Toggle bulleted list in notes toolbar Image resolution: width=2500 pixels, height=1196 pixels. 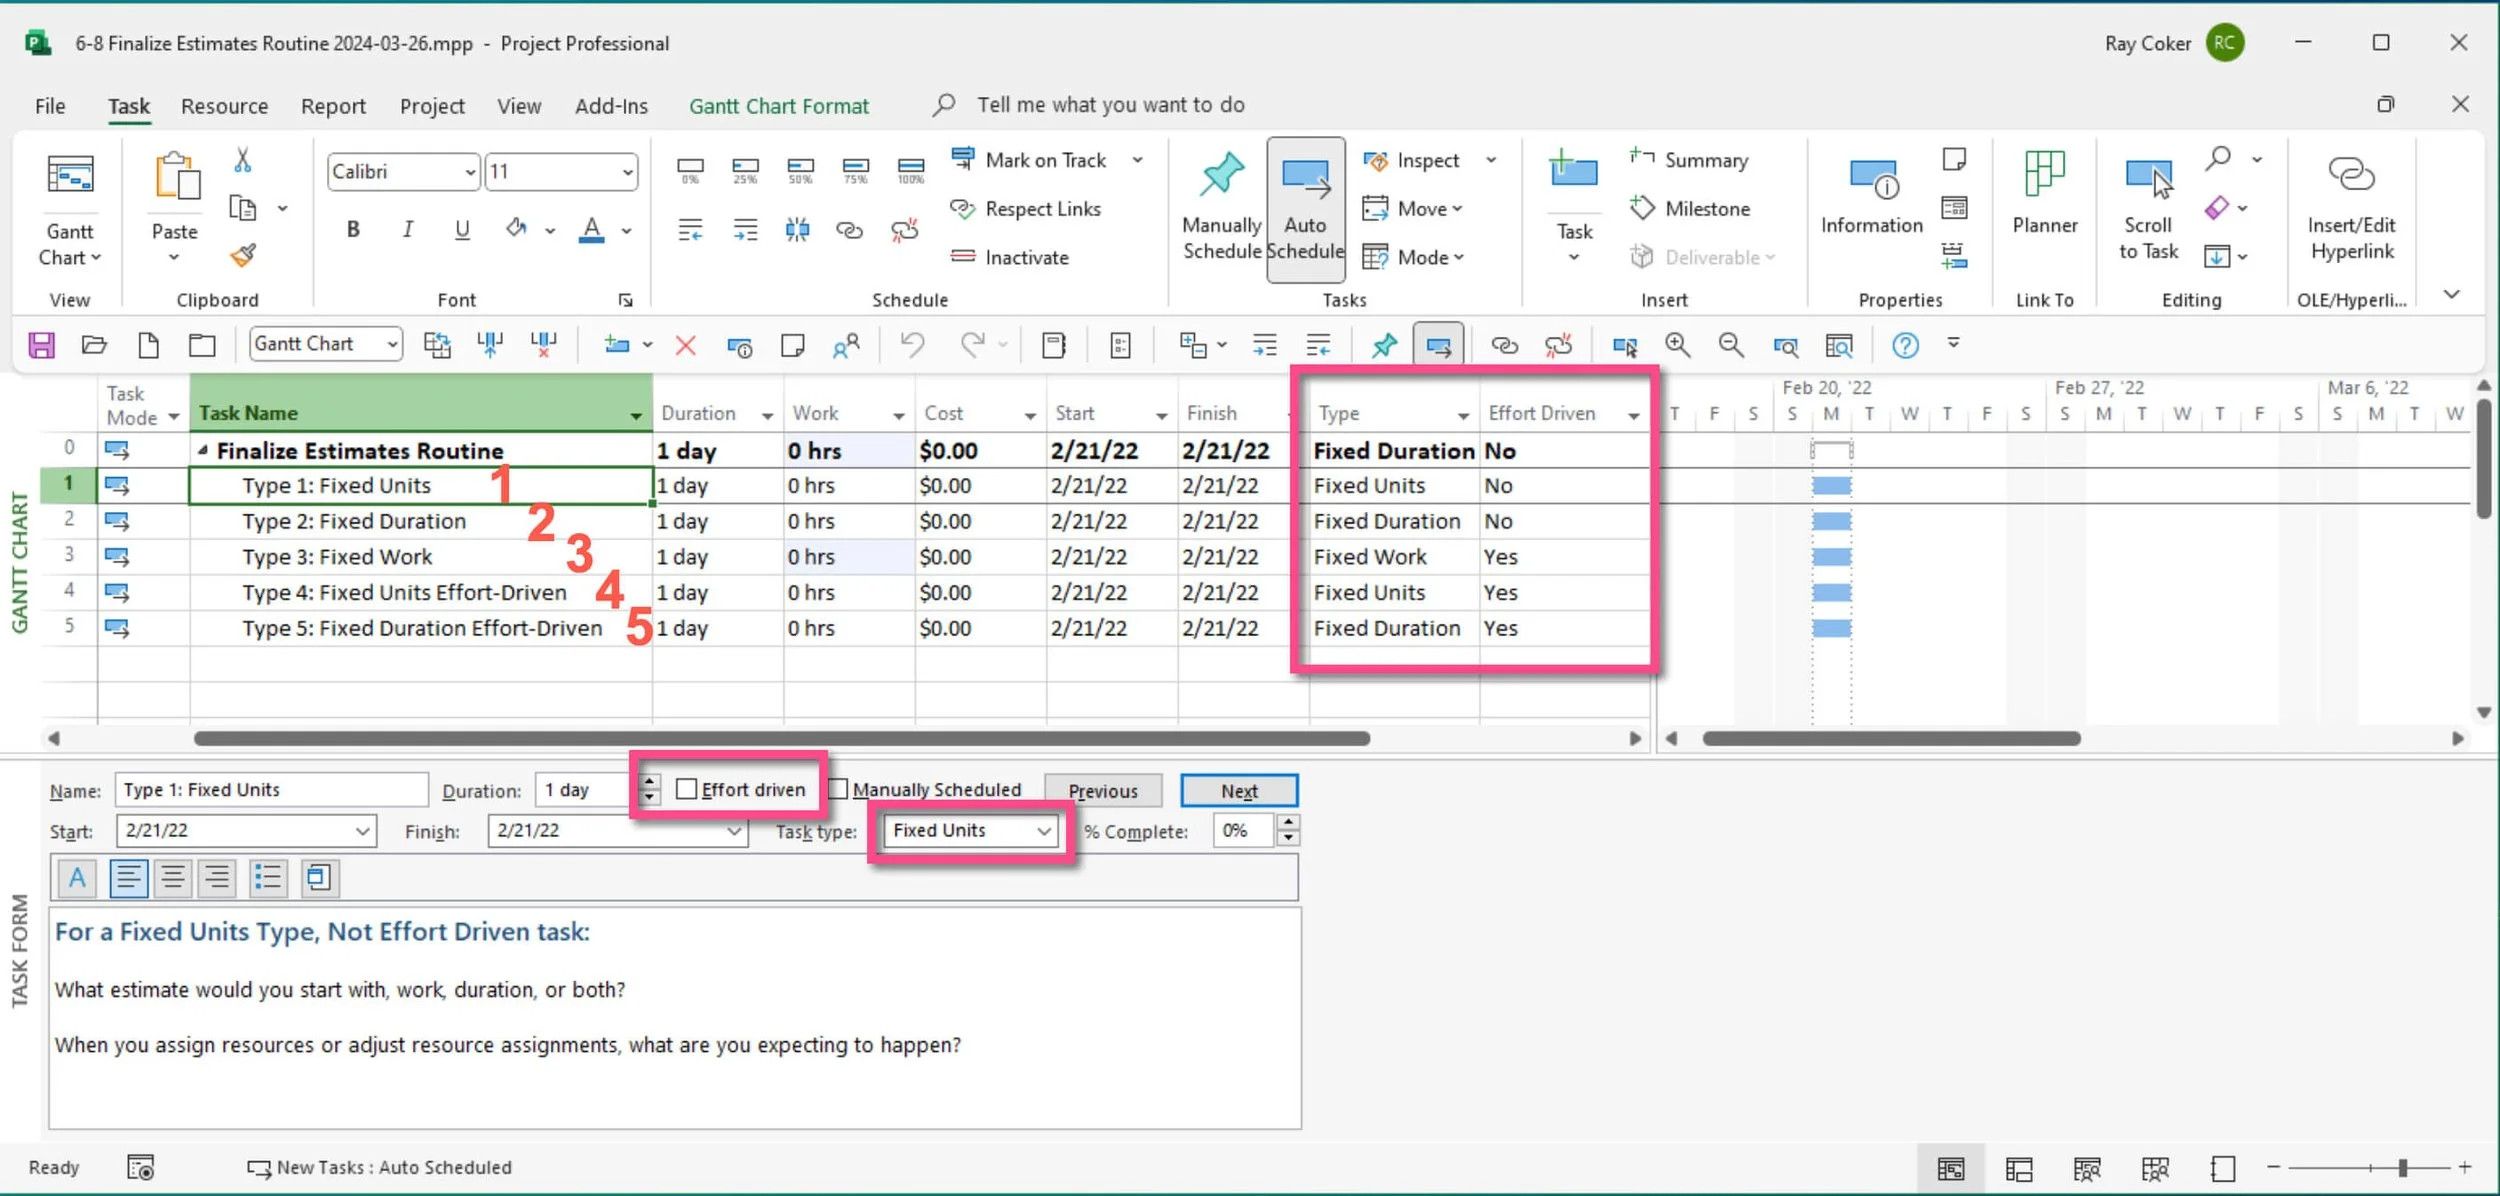pyautogui.click(x=268, y=878)
